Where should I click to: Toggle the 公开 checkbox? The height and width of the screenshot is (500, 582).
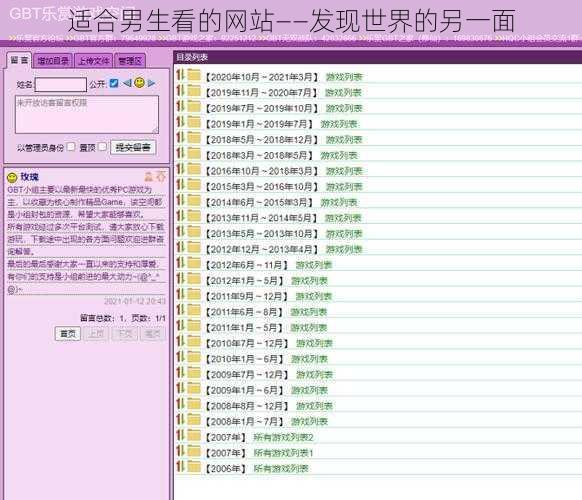(114, 83)
